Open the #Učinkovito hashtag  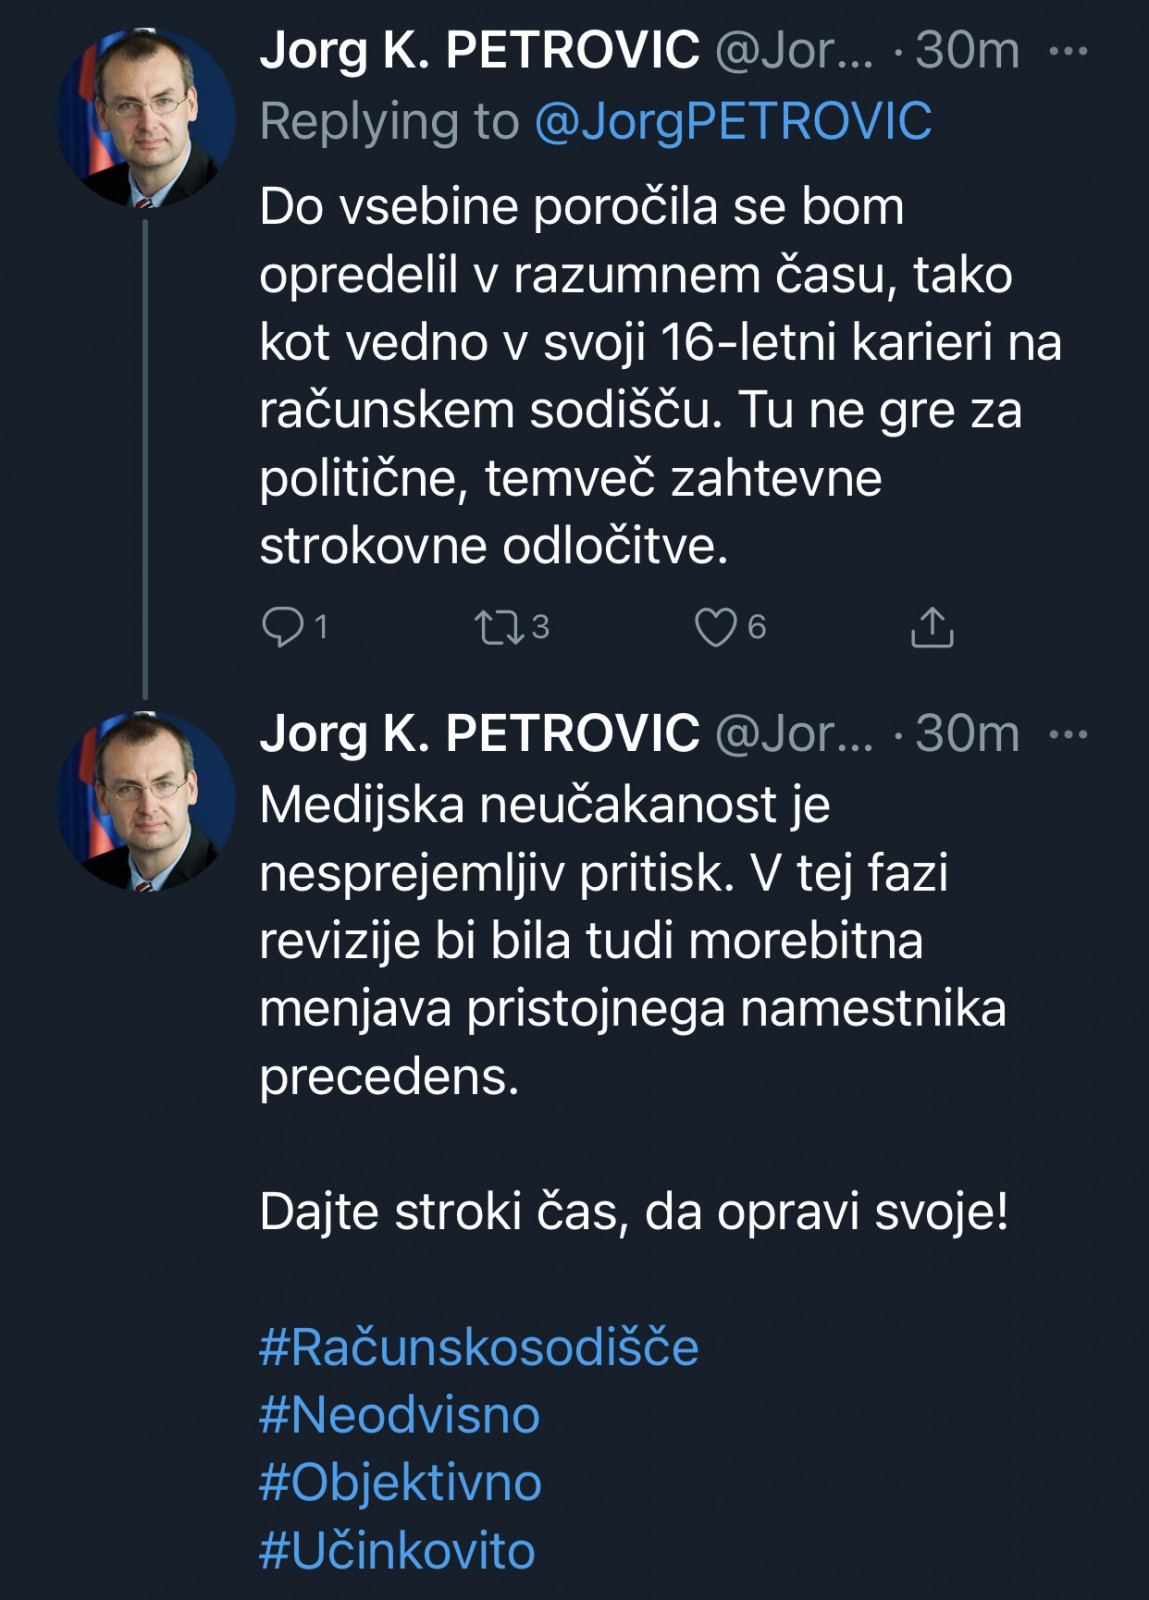coord(397,1551)
